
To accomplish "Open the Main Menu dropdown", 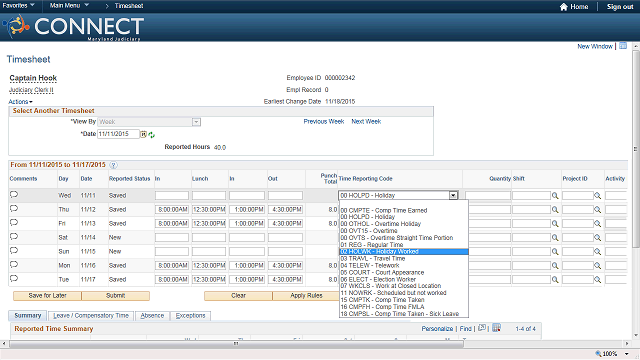I will pyautogui.click(x=69, y=5).
